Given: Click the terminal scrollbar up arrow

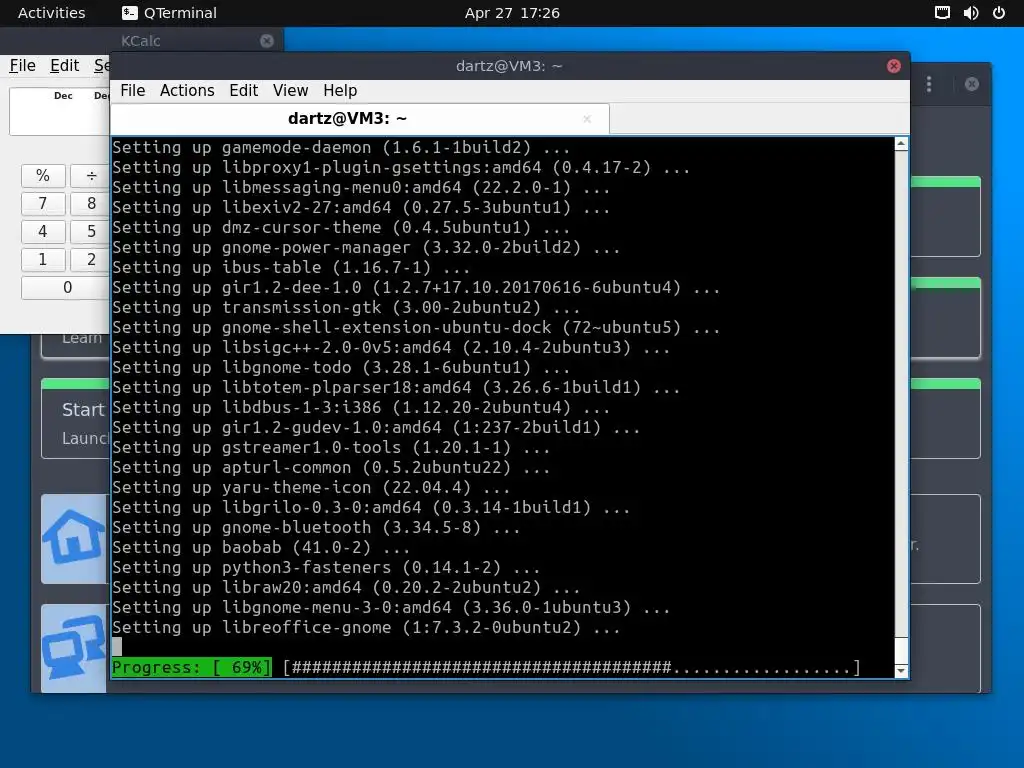Looking at the screenshot, I should click(901, 144).
